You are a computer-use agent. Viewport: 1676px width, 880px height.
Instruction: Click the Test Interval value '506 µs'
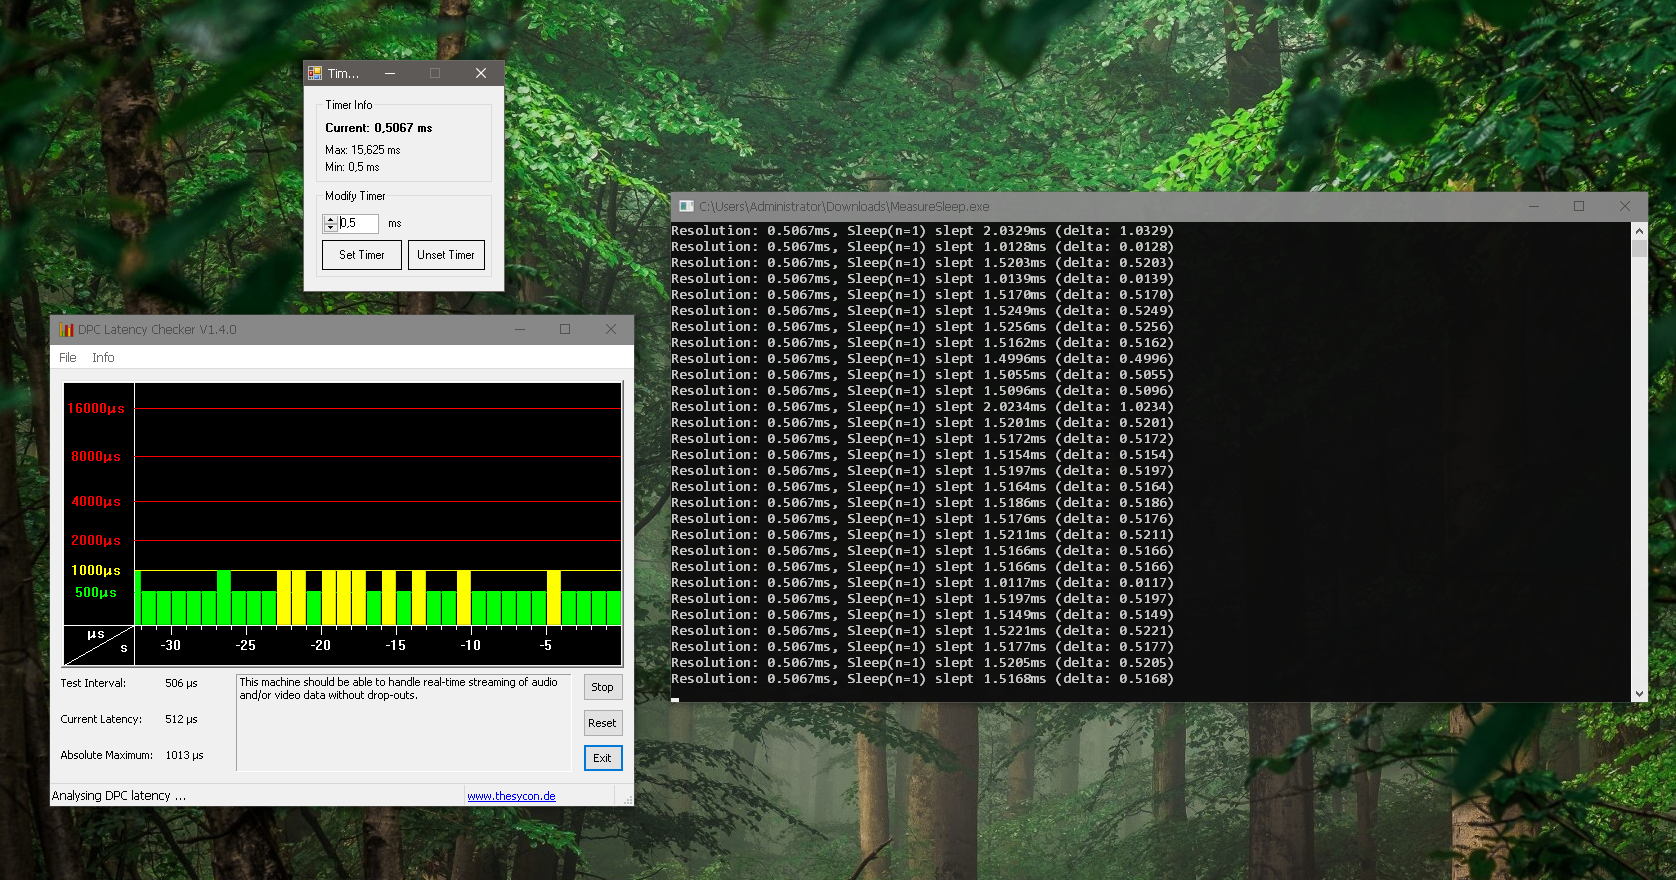click(x=181, y=683)
